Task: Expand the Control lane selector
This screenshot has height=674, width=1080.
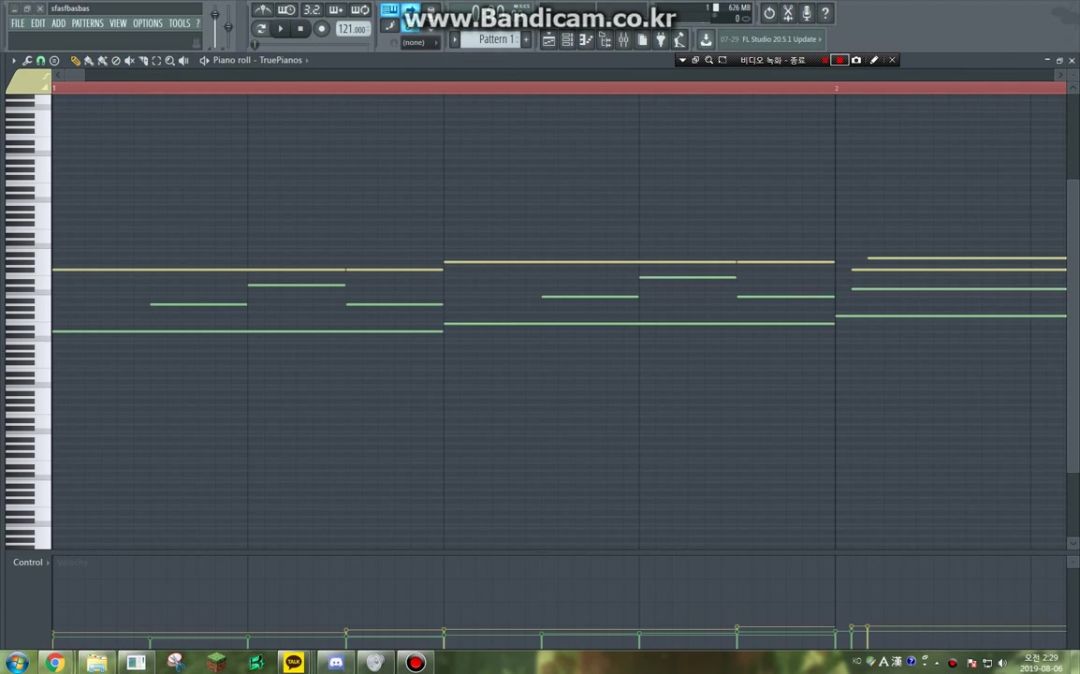Action: point(29,562)
